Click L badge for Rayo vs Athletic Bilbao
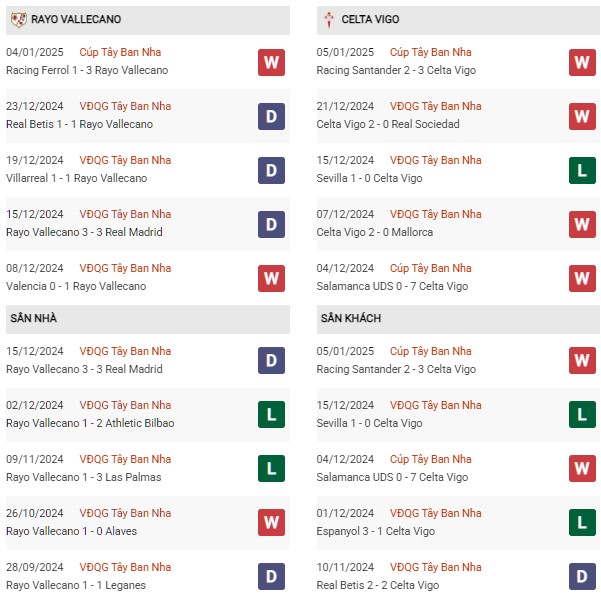 pyautogui.click(x=271, y=414)
